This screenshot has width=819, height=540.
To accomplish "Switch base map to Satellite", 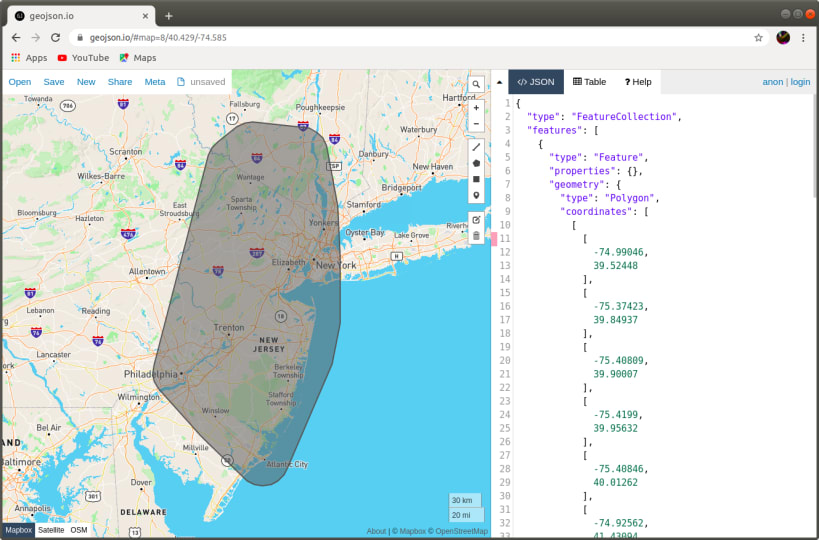I will pos(51,530).
